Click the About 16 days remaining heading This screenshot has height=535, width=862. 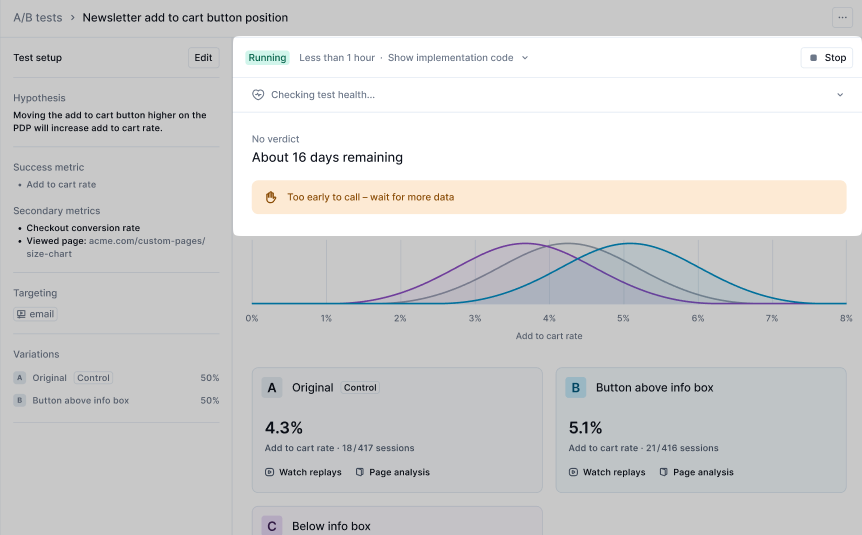(x=327, y=157)
